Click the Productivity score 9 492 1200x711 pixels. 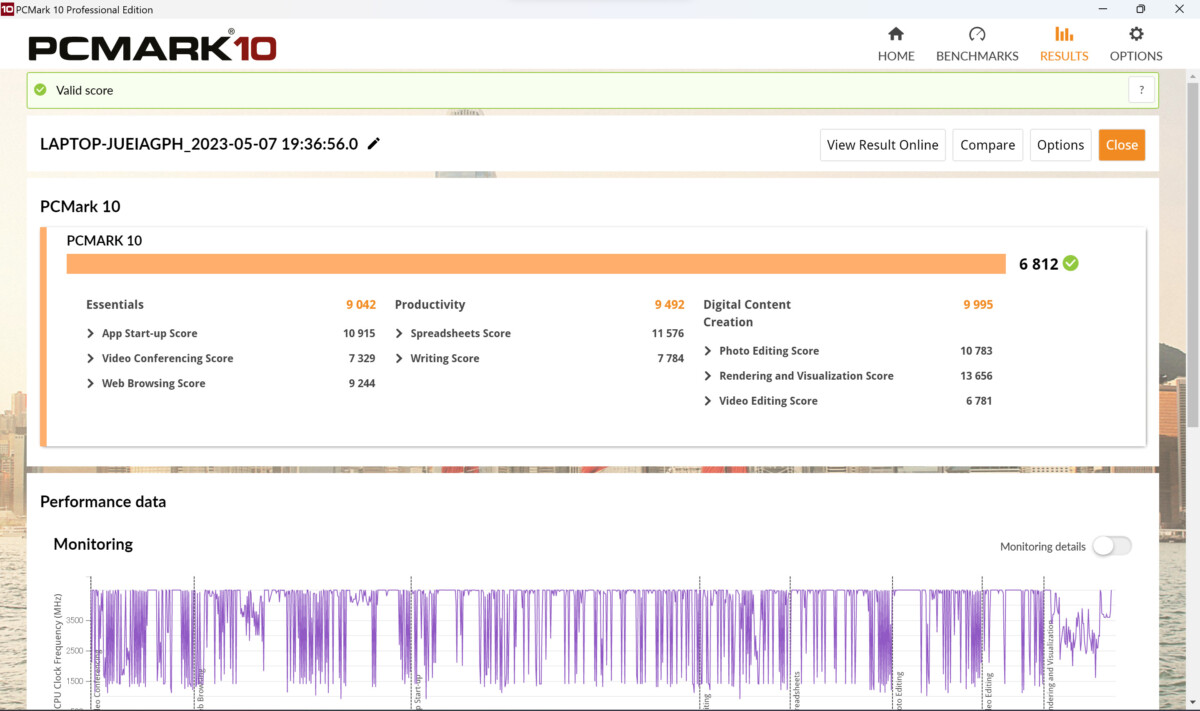(x=670, y=305)
